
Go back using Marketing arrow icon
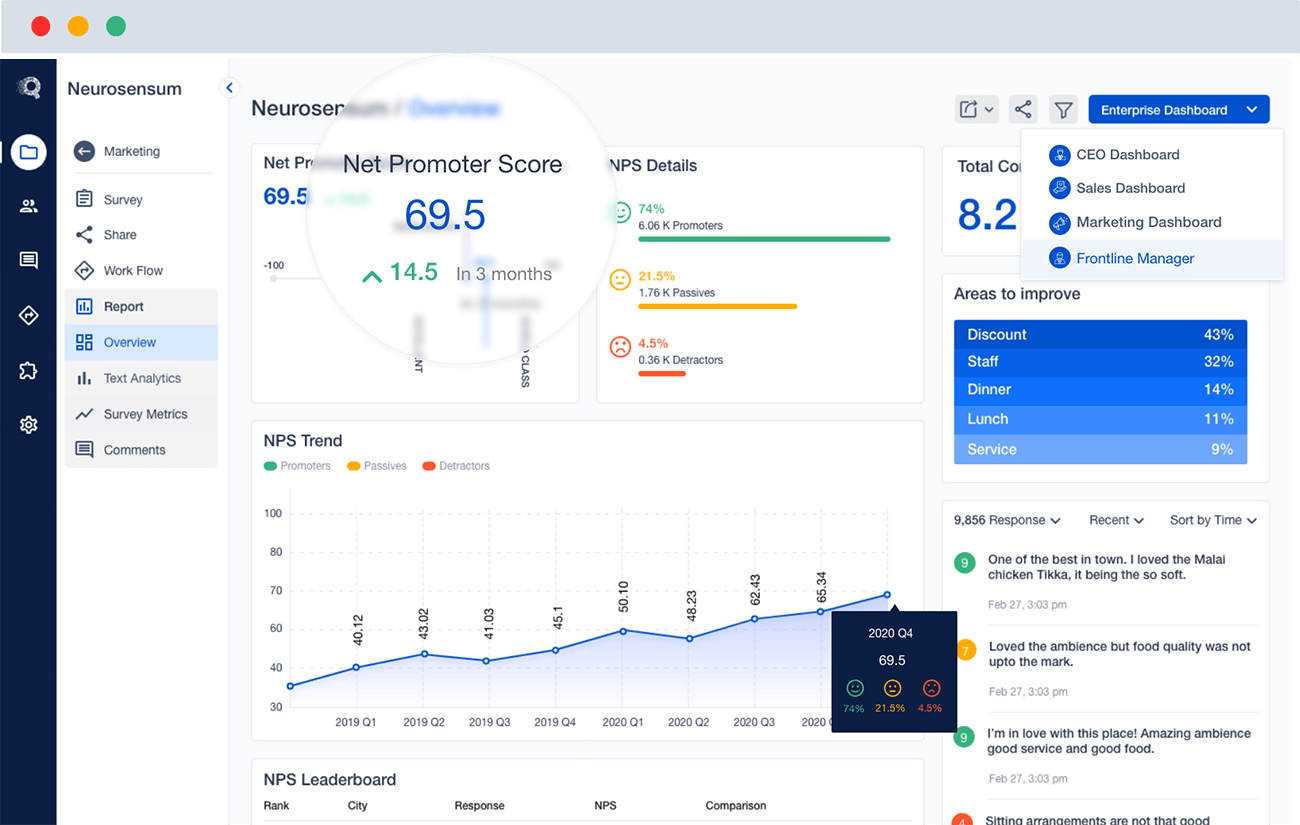[85, 151]
